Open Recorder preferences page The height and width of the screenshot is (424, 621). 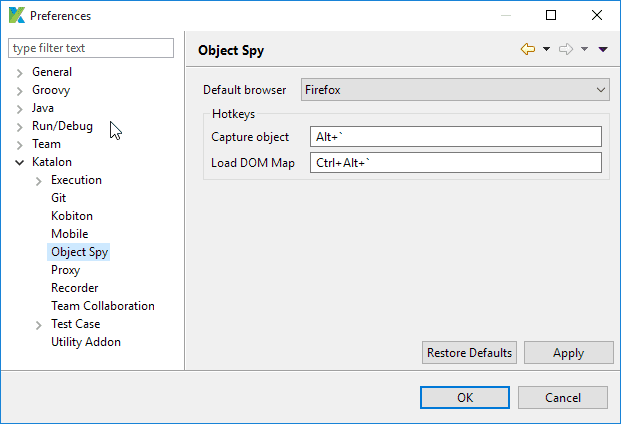[74, 288]
